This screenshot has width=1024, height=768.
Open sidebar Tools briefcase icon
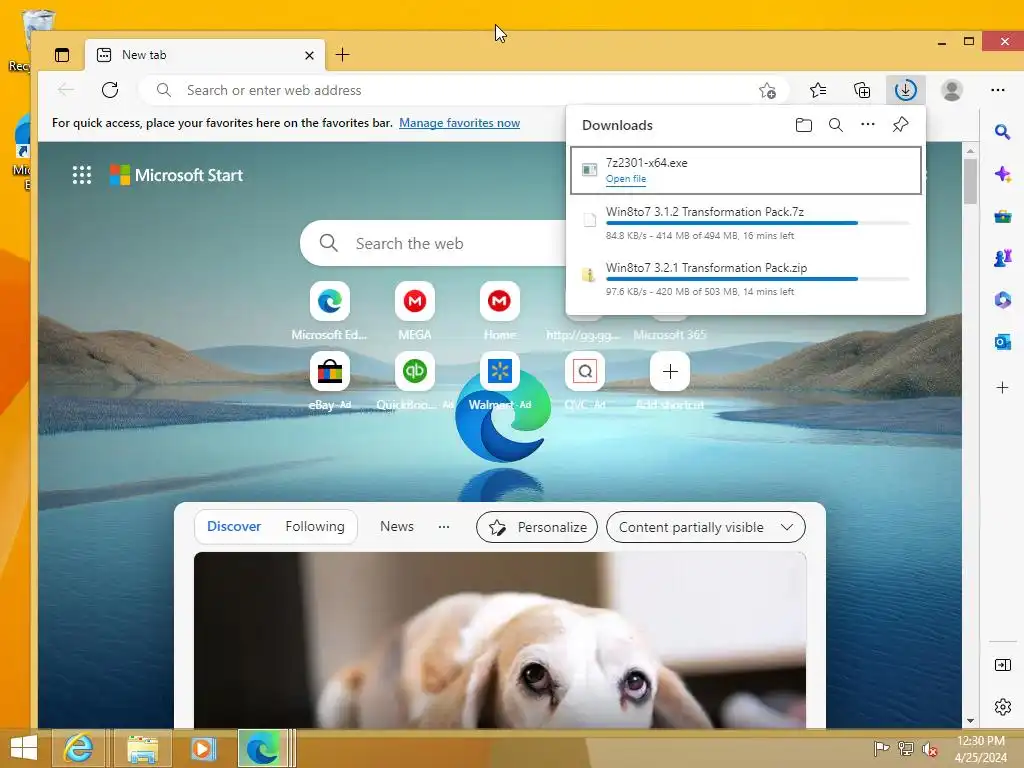1002,216
